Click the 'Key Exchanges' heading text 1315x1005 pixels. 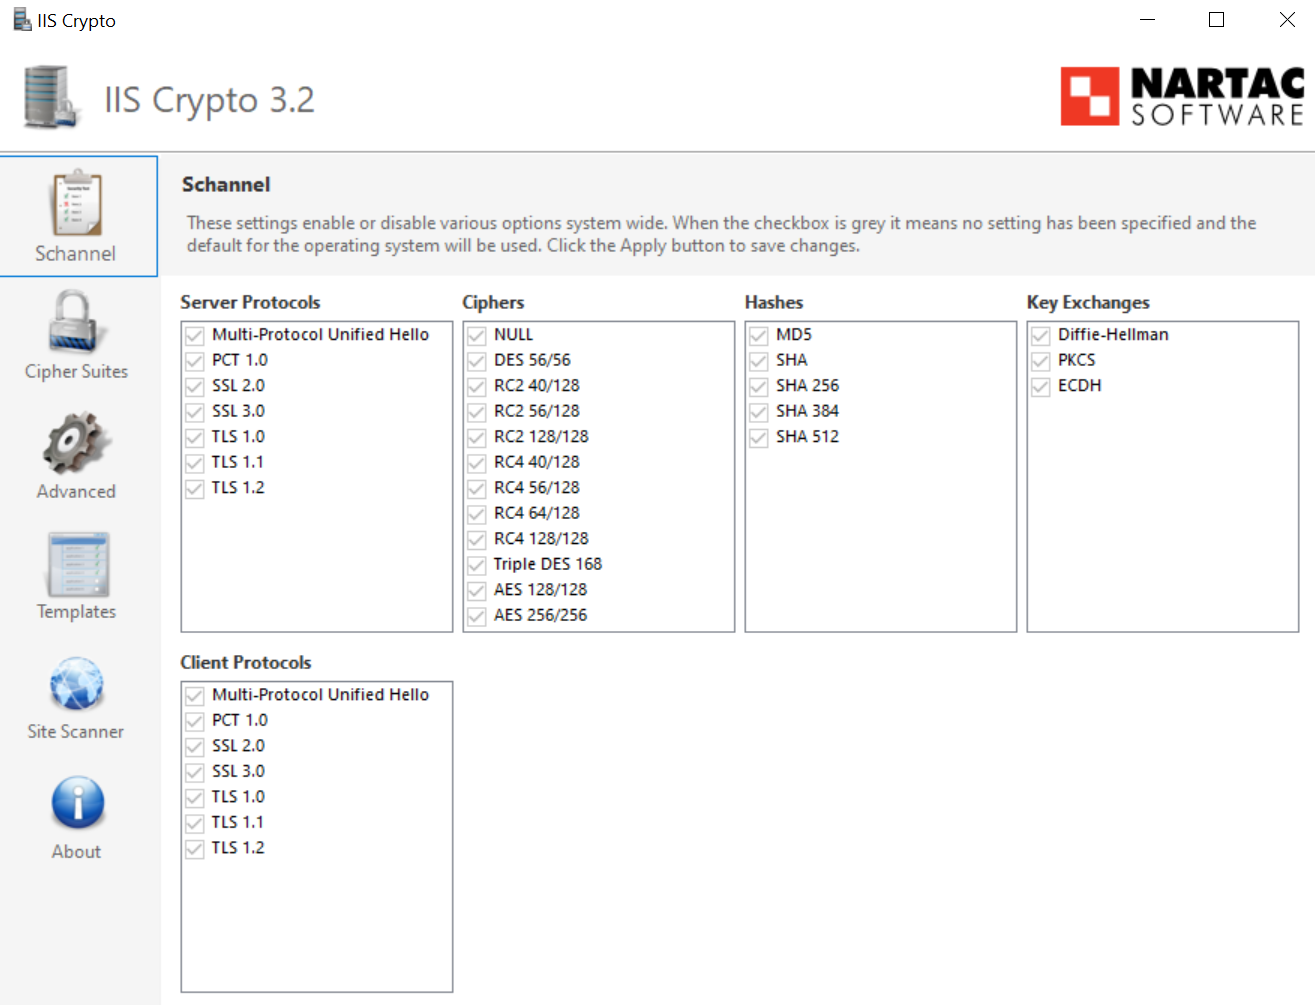pyautogui.click(x=1088, y=302)
